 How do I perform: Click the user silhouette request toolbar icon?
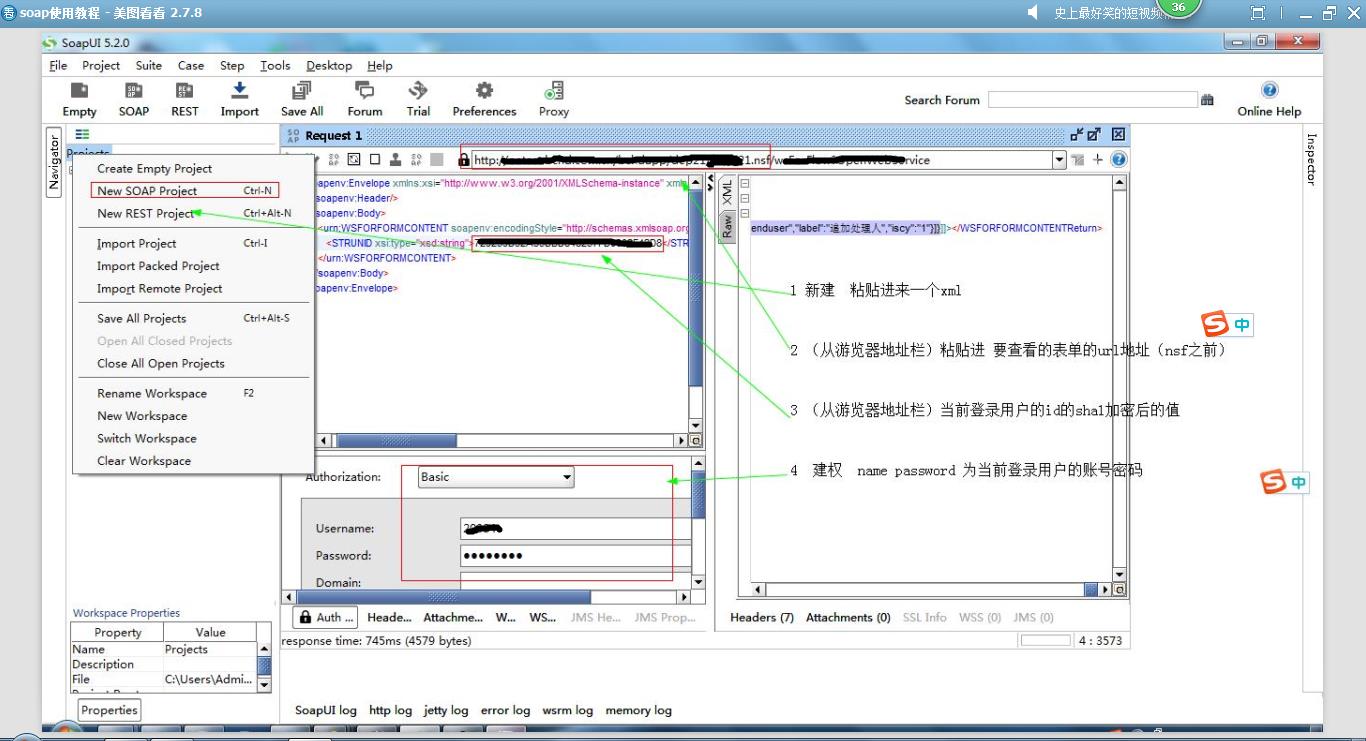point(396,159)
